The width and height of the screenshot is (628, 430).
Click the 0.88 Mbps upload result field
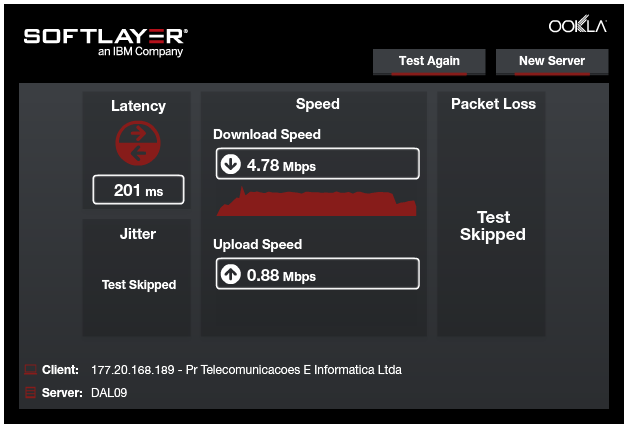tap(318, 274)
